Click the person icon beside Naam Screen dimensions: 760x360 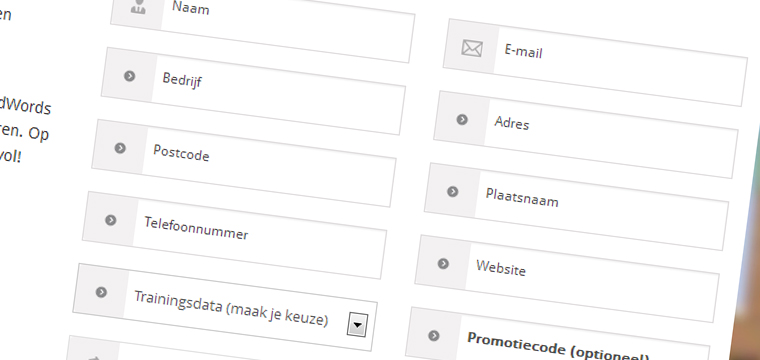click(x=138, y=6)
